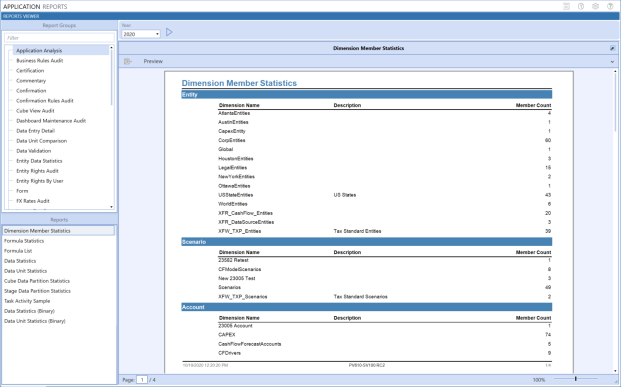Open Data Statistics (Binary) report
This screenshot has width=621, height=387.
pos(29,311)
